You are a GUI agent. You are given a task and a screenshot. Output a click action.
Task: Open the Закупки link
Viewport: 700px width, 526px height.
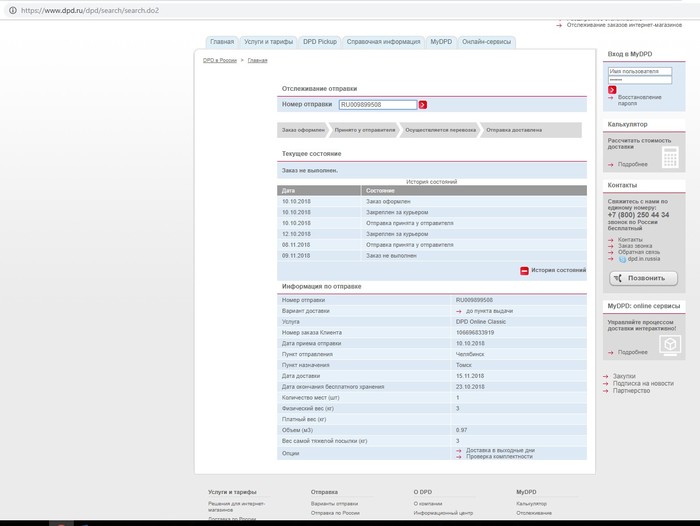click(x=624, y=376)
